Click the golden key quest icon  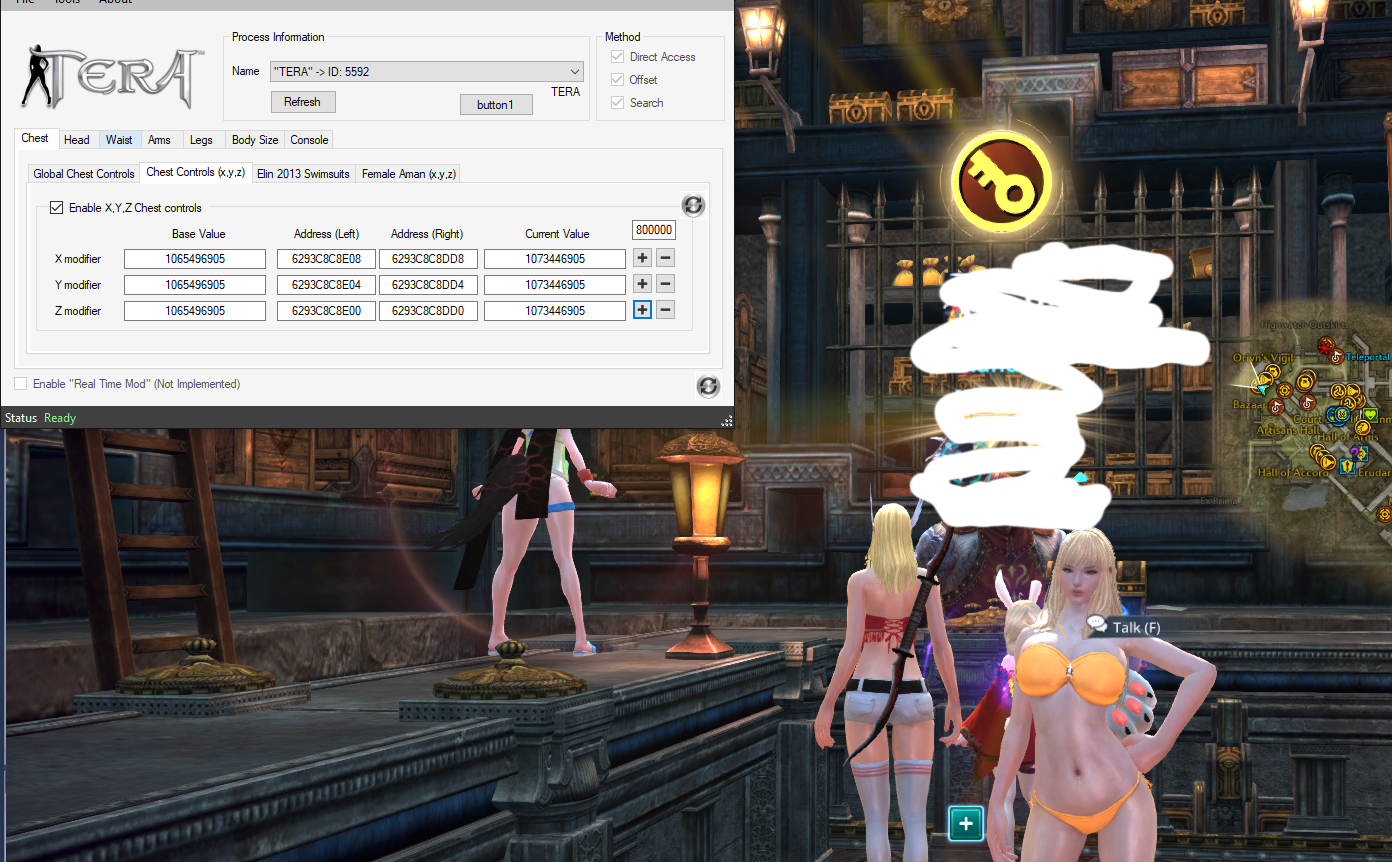pyautogui.click(x=1001, y=180)
